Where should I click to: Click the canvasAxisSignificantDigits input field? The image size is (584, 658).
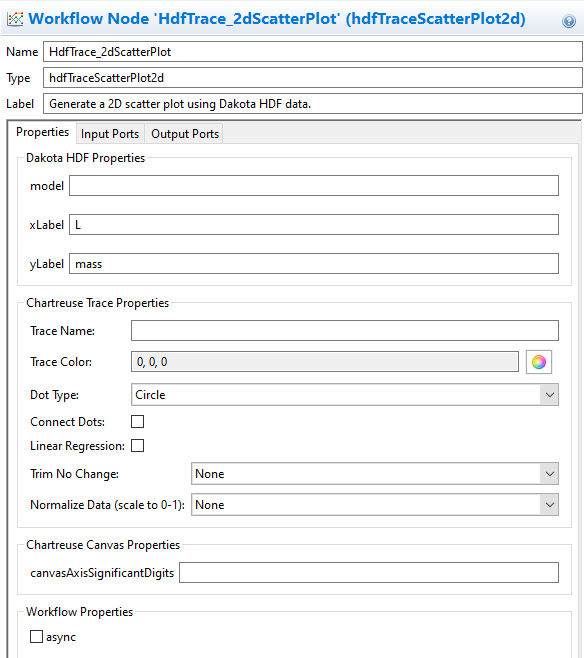pyautogui.click(x=369, y=573)
